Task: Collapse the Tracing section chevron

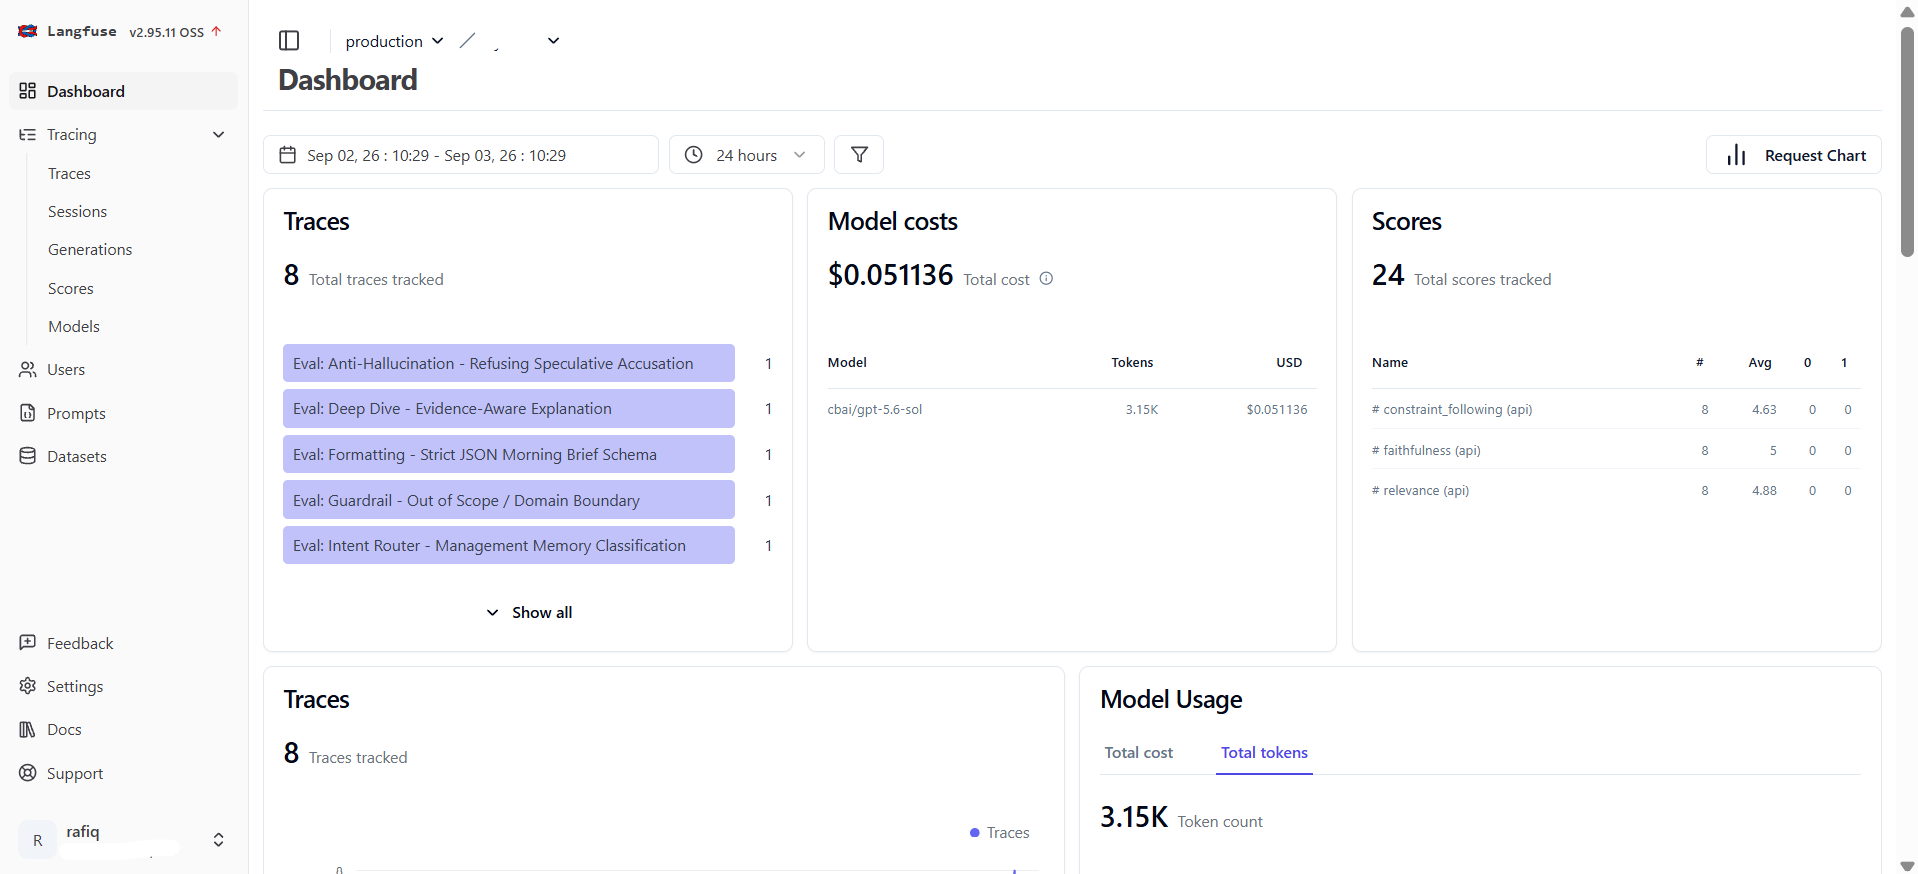Action: point(219,134)
